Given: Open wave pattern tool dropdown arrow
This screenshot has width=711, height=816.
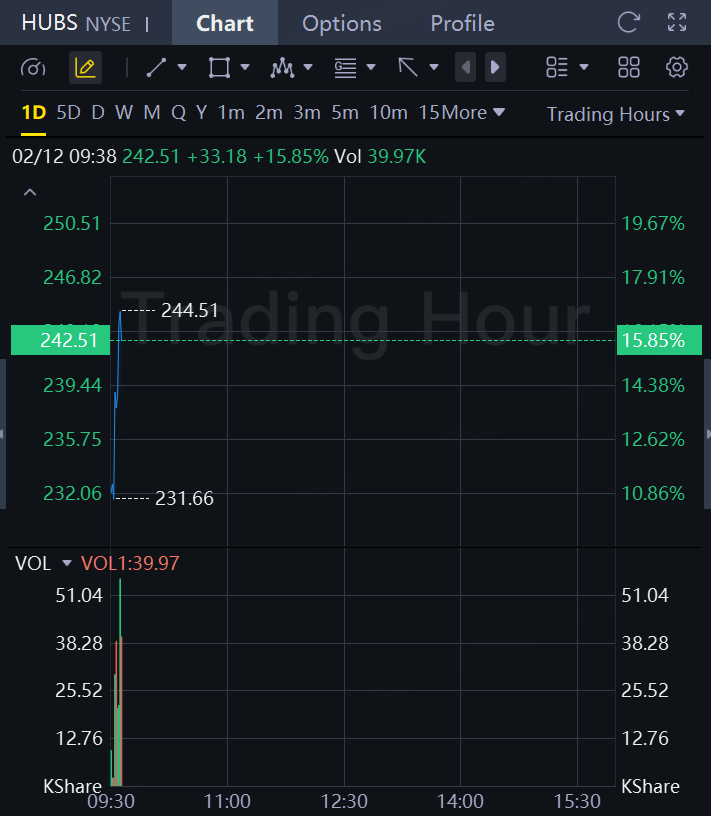Looking at the screenshot, I should 308,67.
